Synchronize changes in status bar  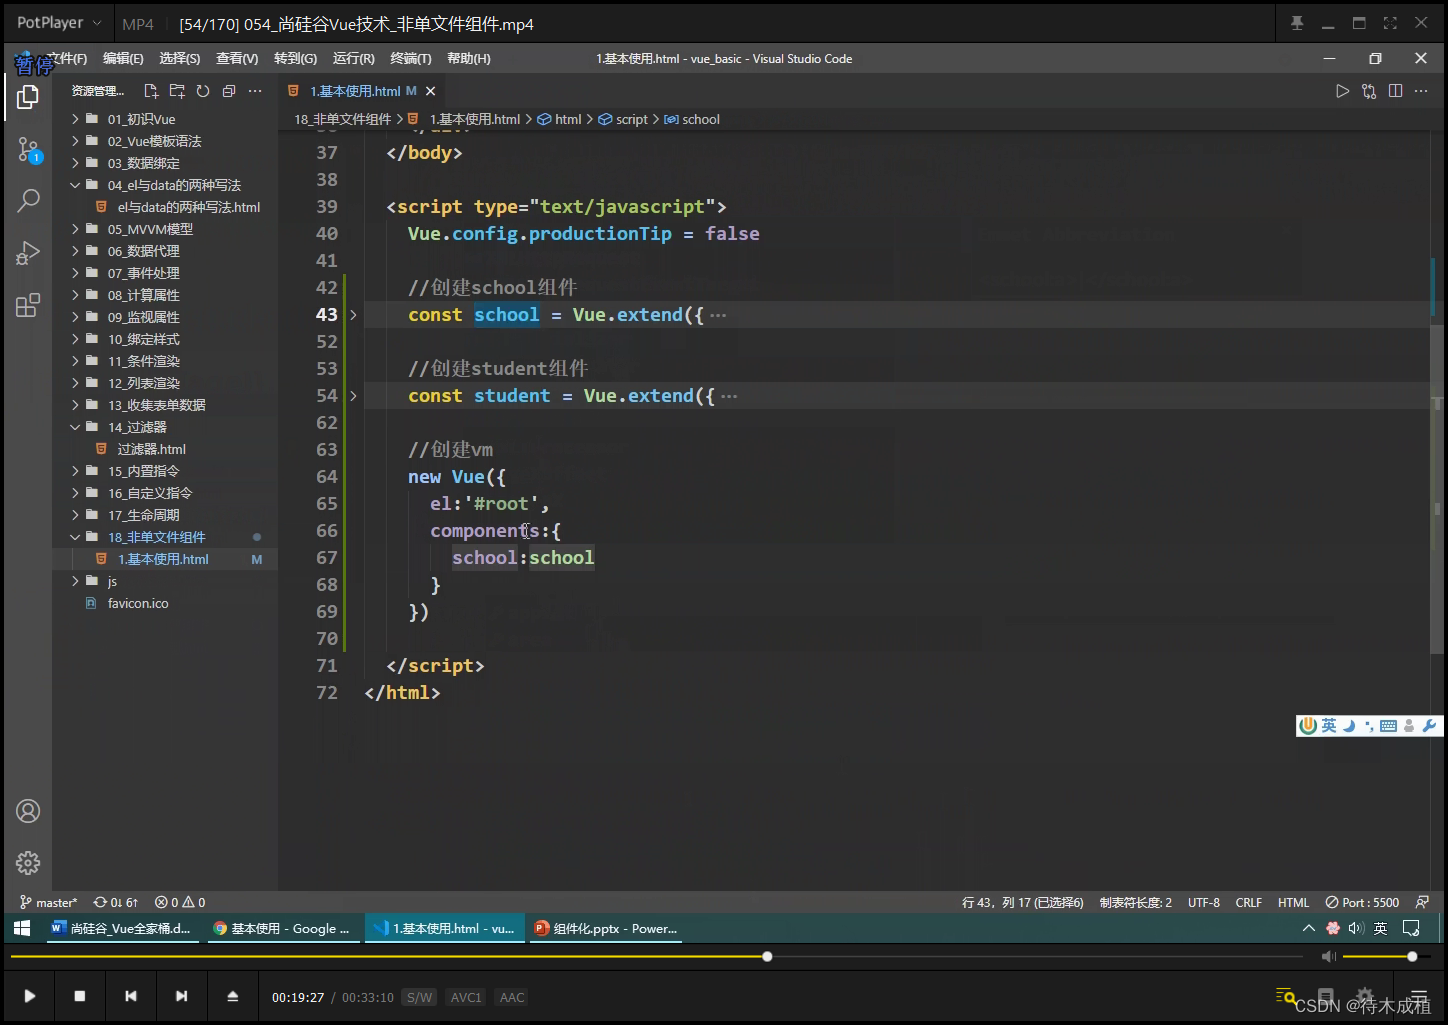(x=116, y=902)
